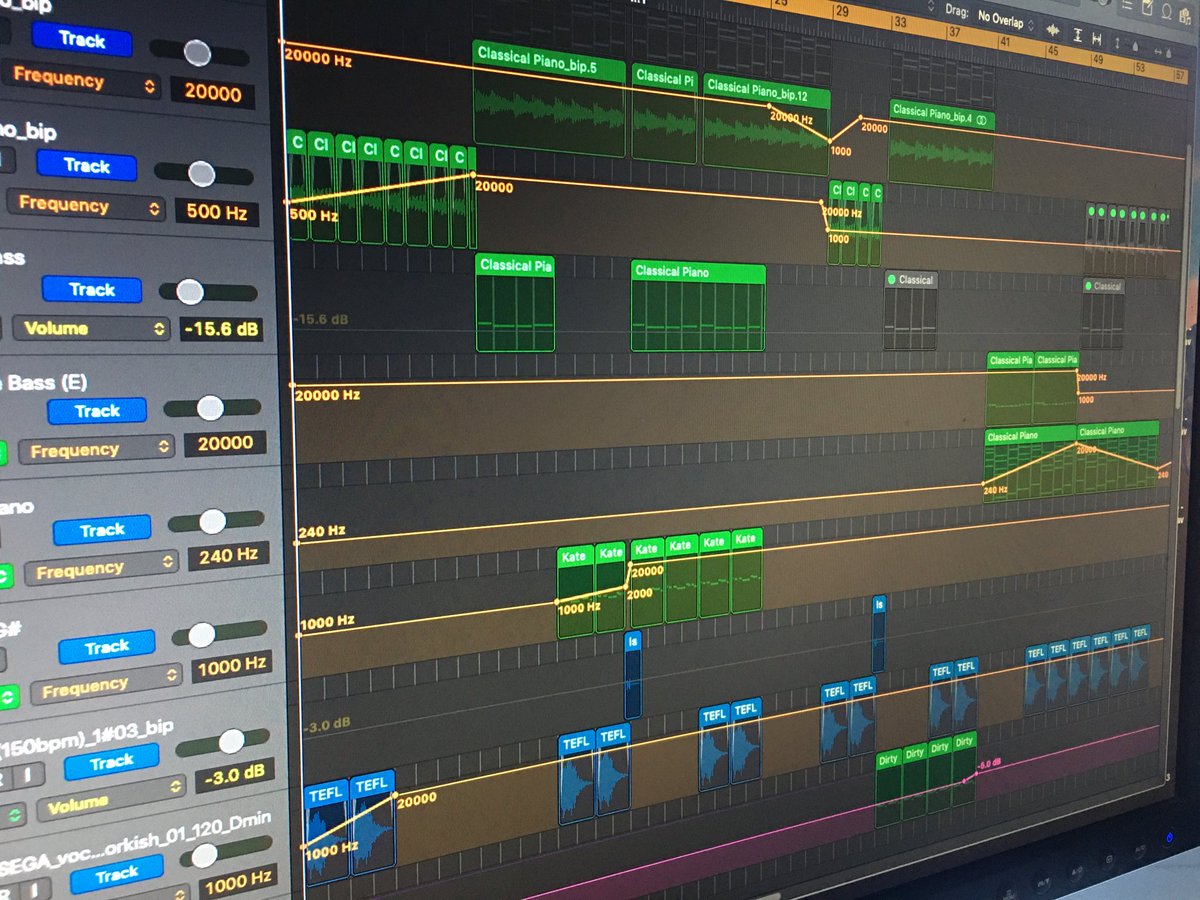Click the -15.6 dB automation value field
This screenshot has height=900, width=1200.
point(221,328)
